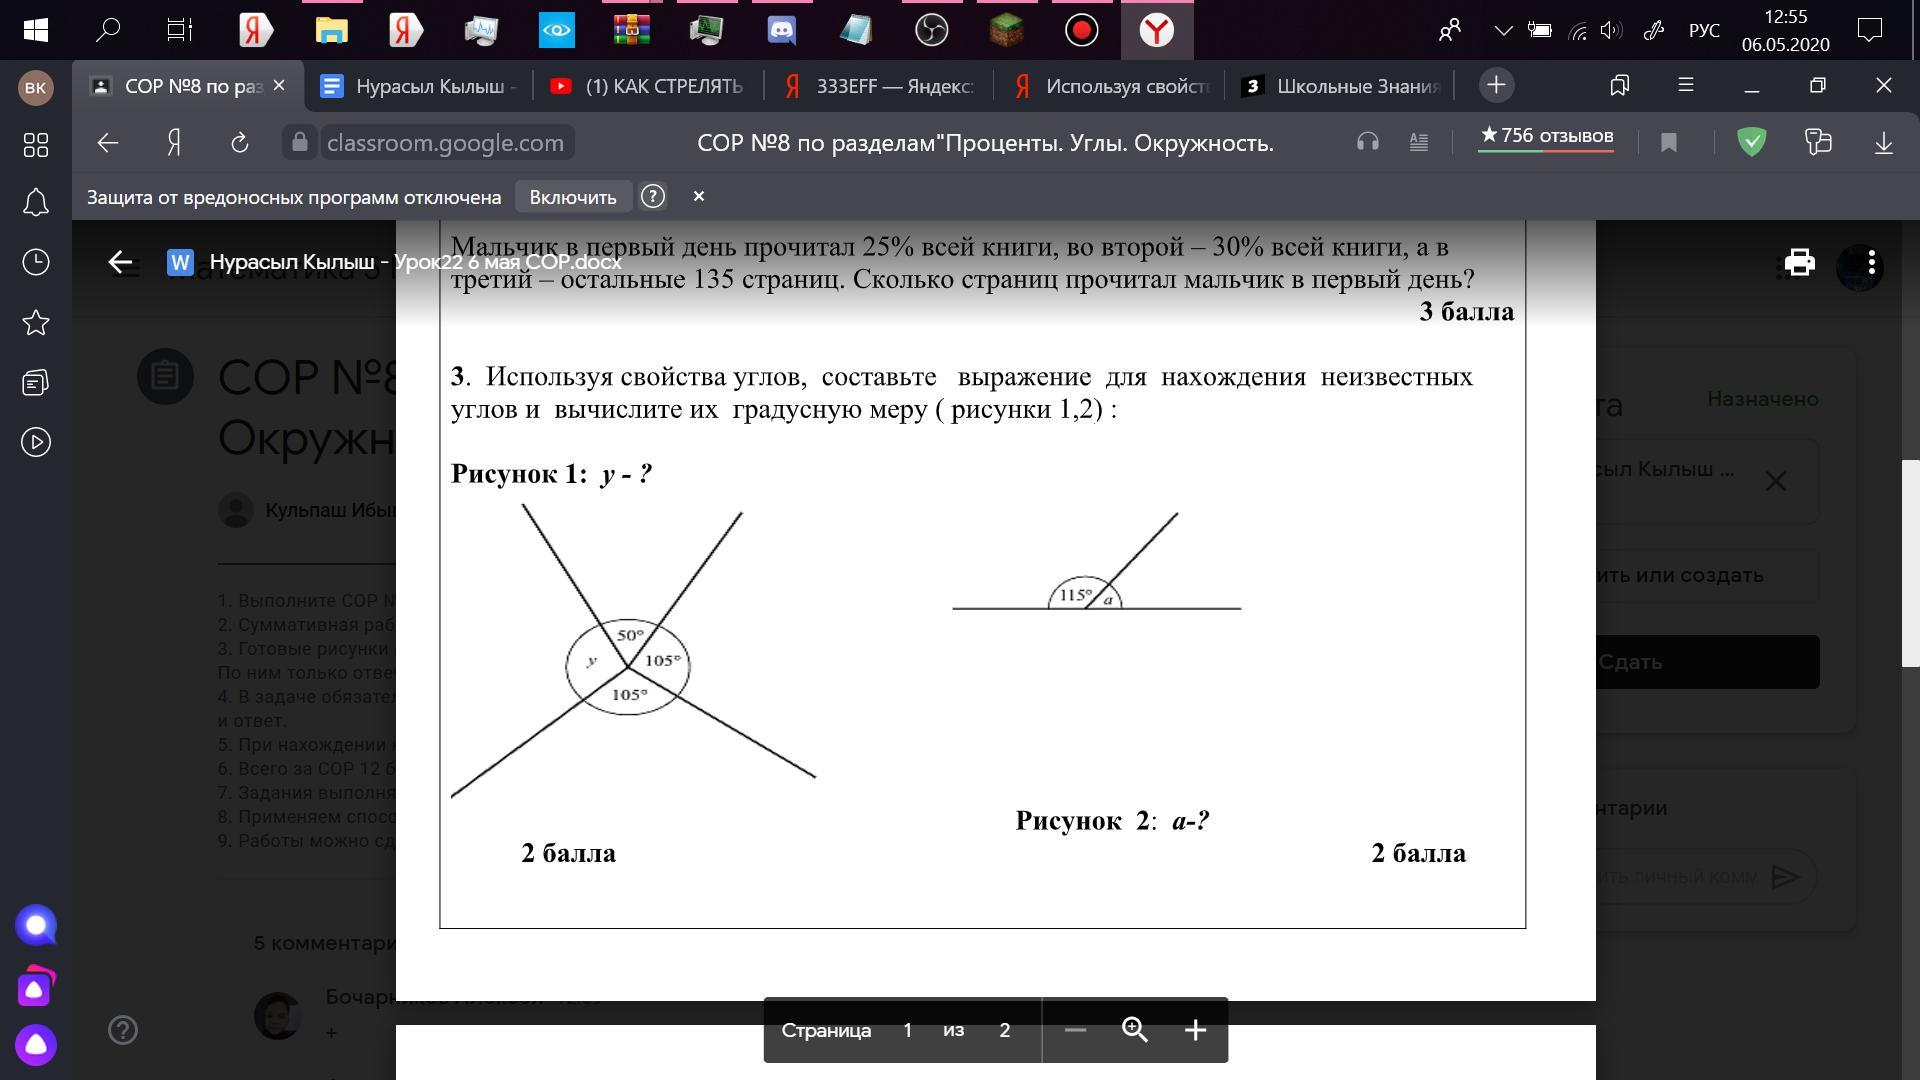Click the 756 отзывов reviews link
The image size is (1920, 1080).
point(1546,136)
